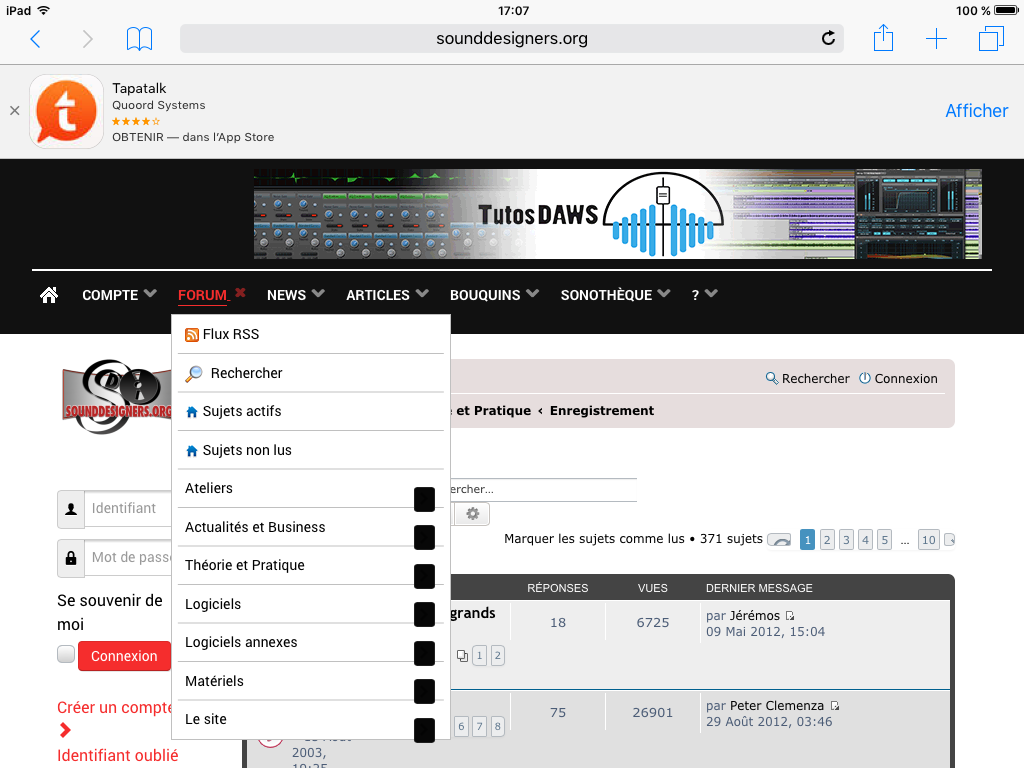Go to page 2 of topics

[x=827, y=540]
